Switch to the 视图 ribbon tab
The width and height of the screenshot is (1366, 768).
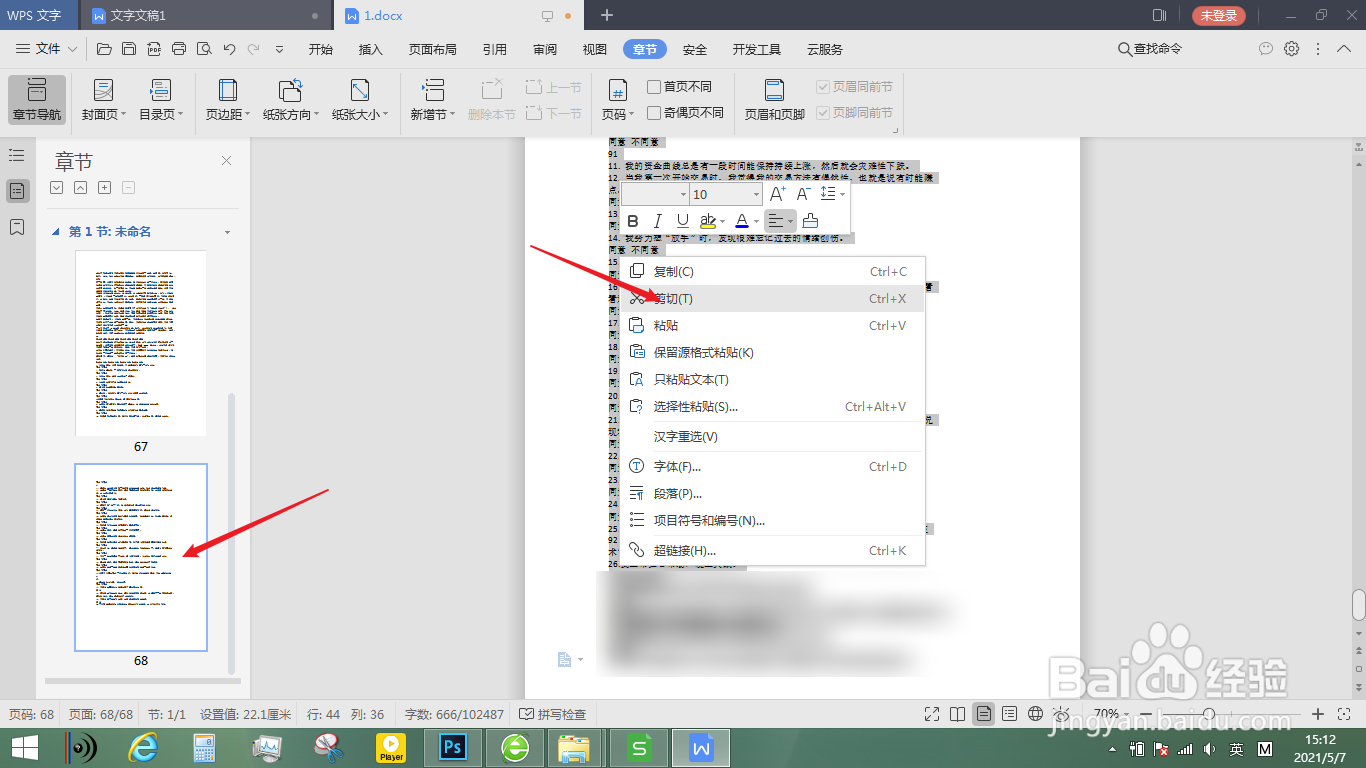click(595, 49)
